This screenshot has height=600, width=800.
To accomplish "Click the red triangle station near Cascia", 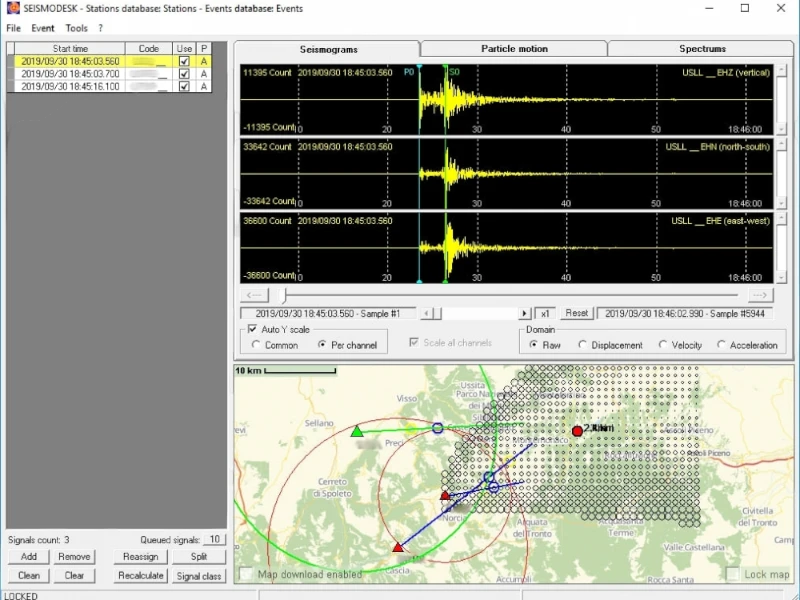I will click(x=398, y=547).
